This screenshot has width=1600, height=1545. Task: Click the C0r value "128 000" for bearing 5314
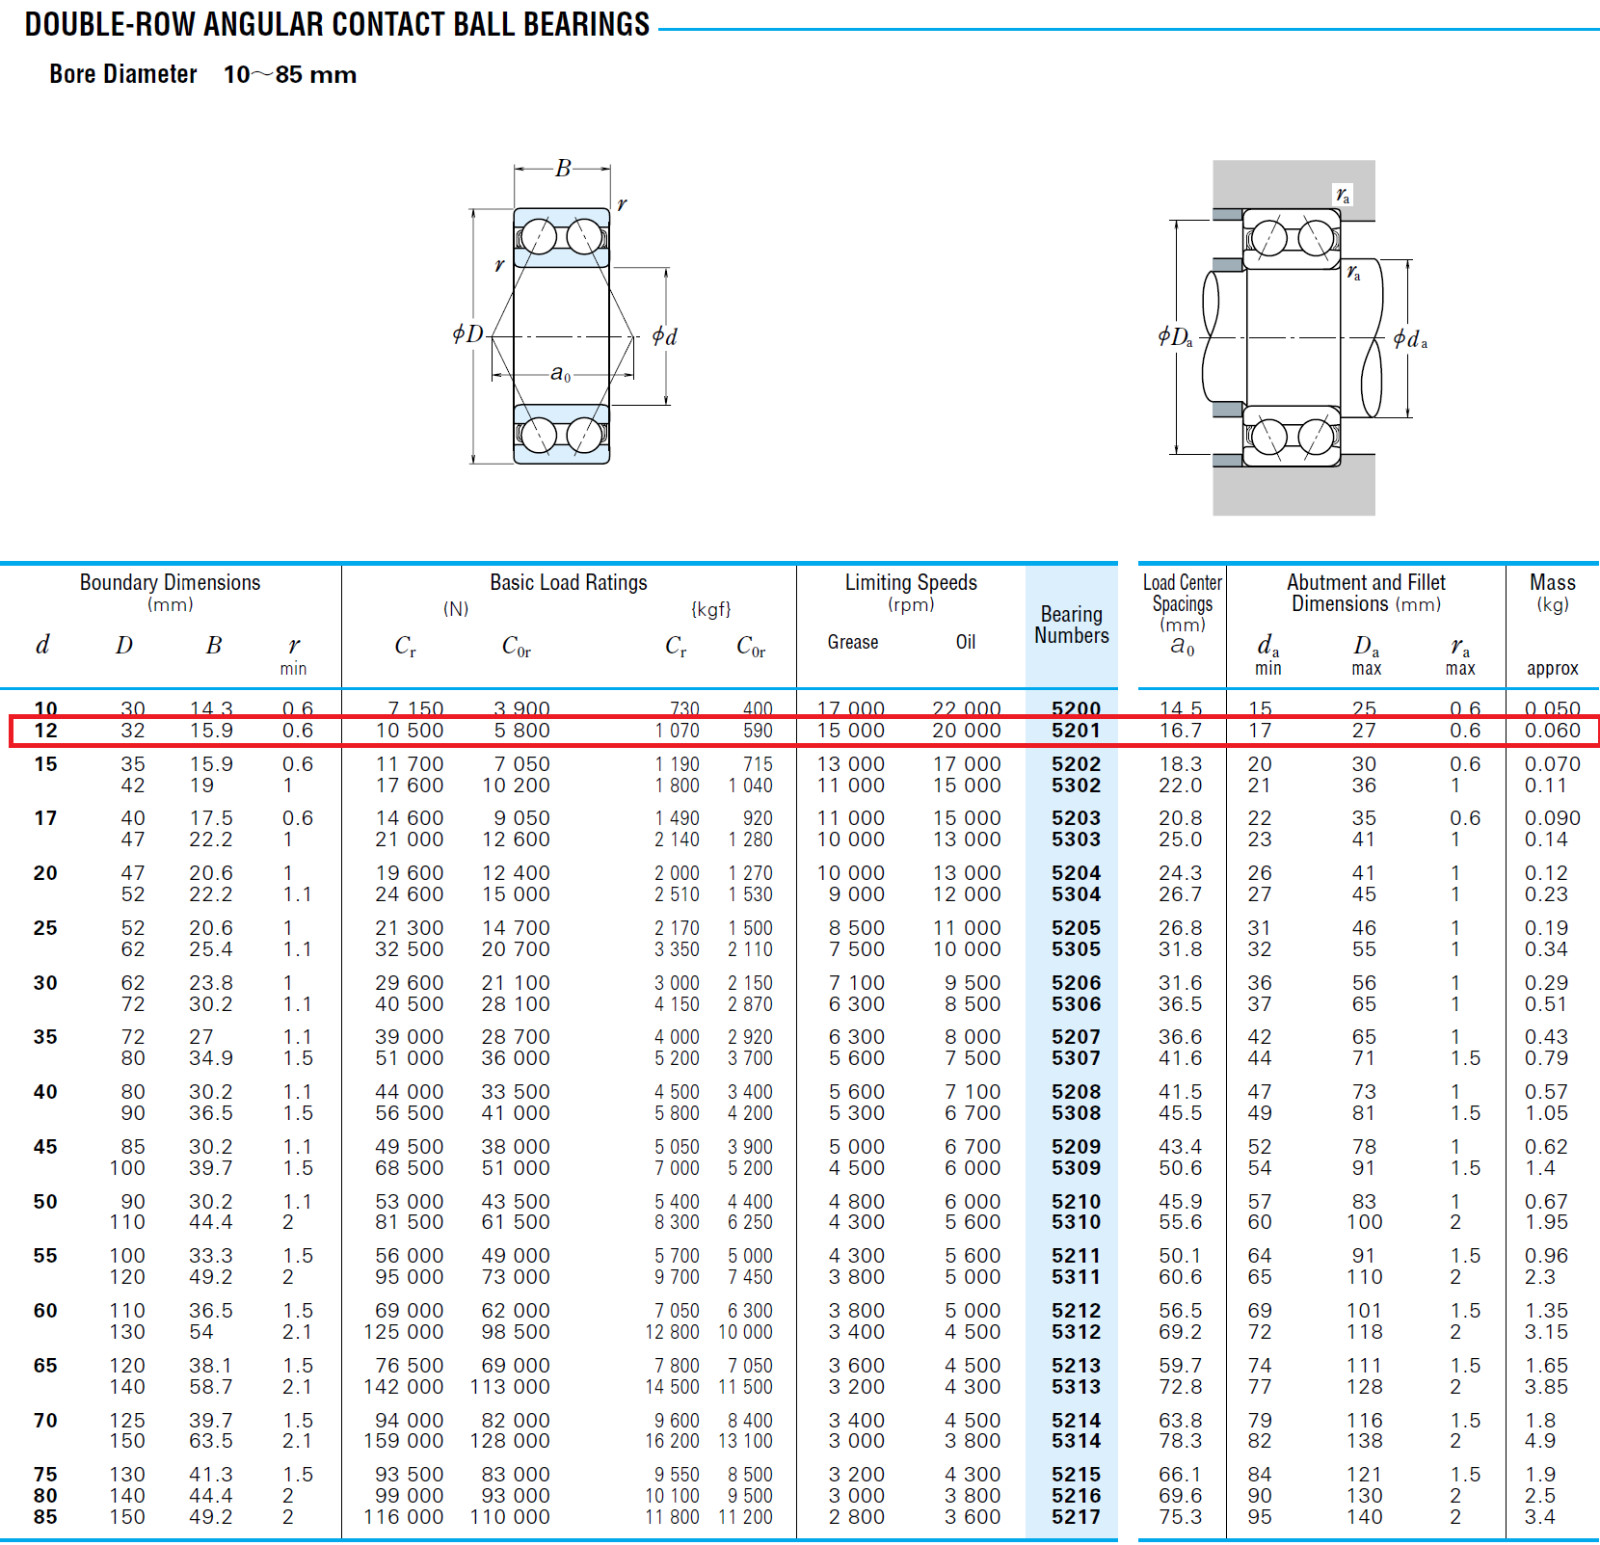pyautogui.click(x=510, y=1441)
